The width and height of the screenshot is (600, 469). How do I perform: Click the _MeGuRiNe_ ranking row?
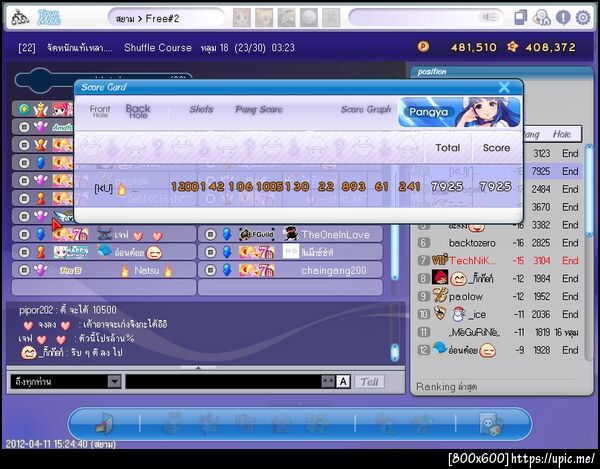tap(498, 332)
